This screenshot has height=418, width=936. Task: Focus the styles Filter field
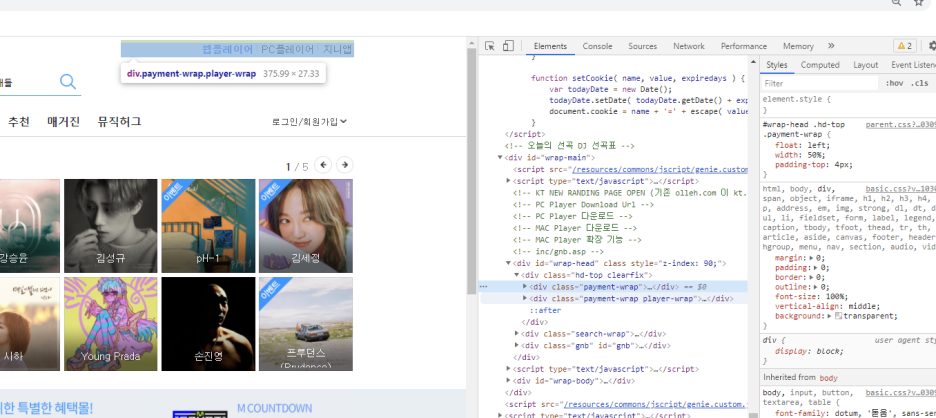coord(819,83)
